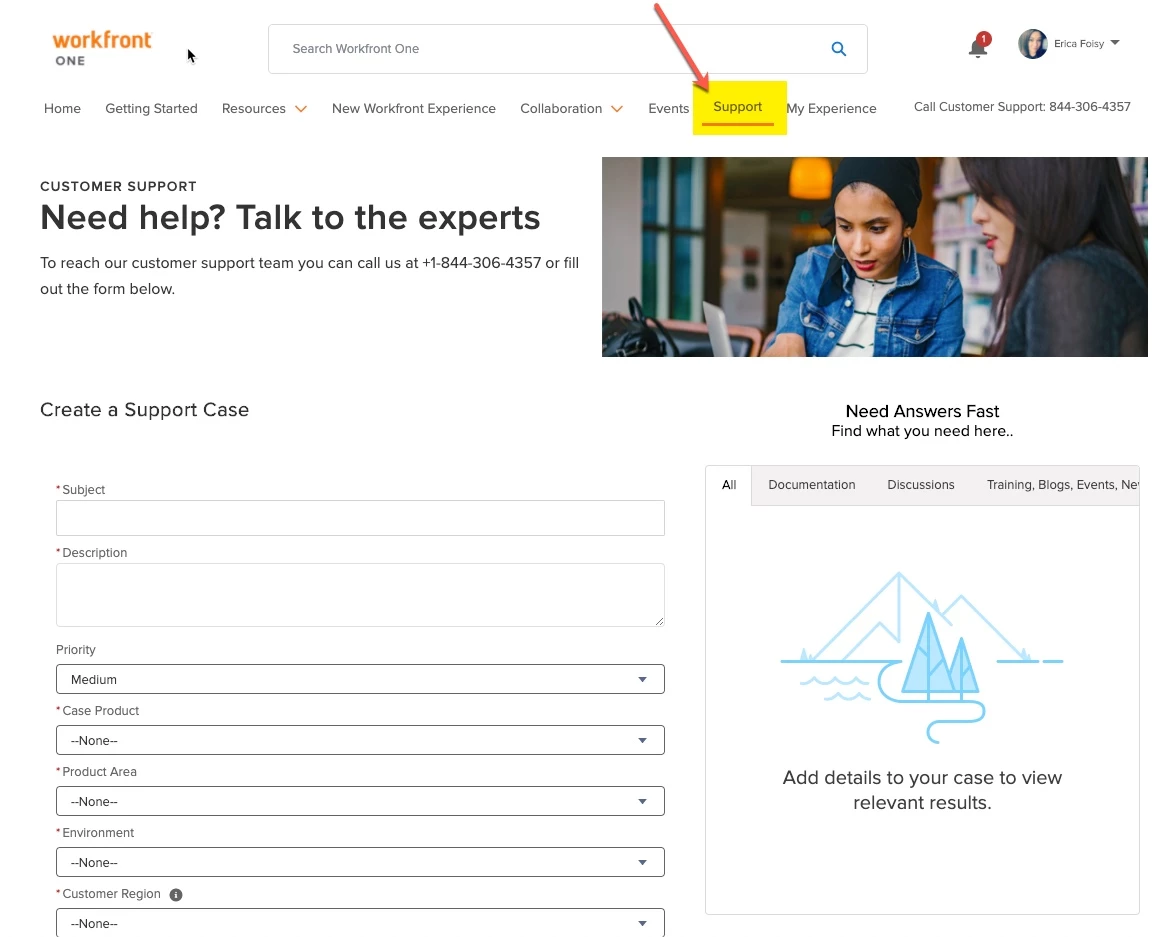Open the notifications bell
This screenshot has height=937, width=1159.
978,48
